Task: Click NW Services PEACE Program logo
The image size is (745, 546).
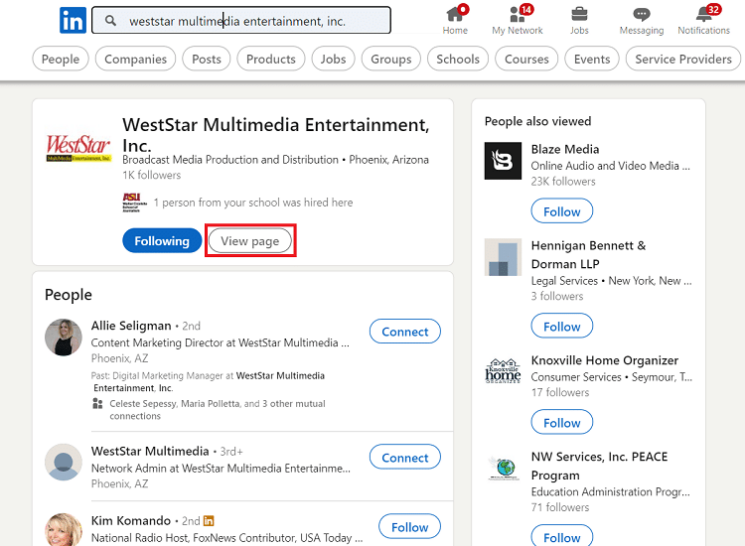Action: [x=503, y=468]
